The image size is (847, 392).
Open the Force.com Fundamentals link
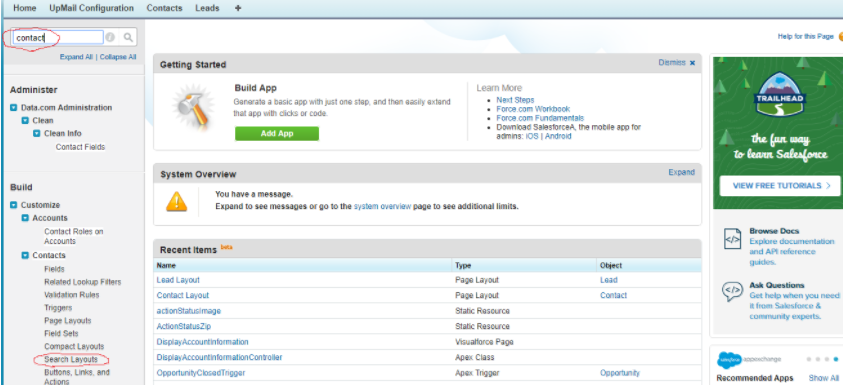click(x=540, y=118)
